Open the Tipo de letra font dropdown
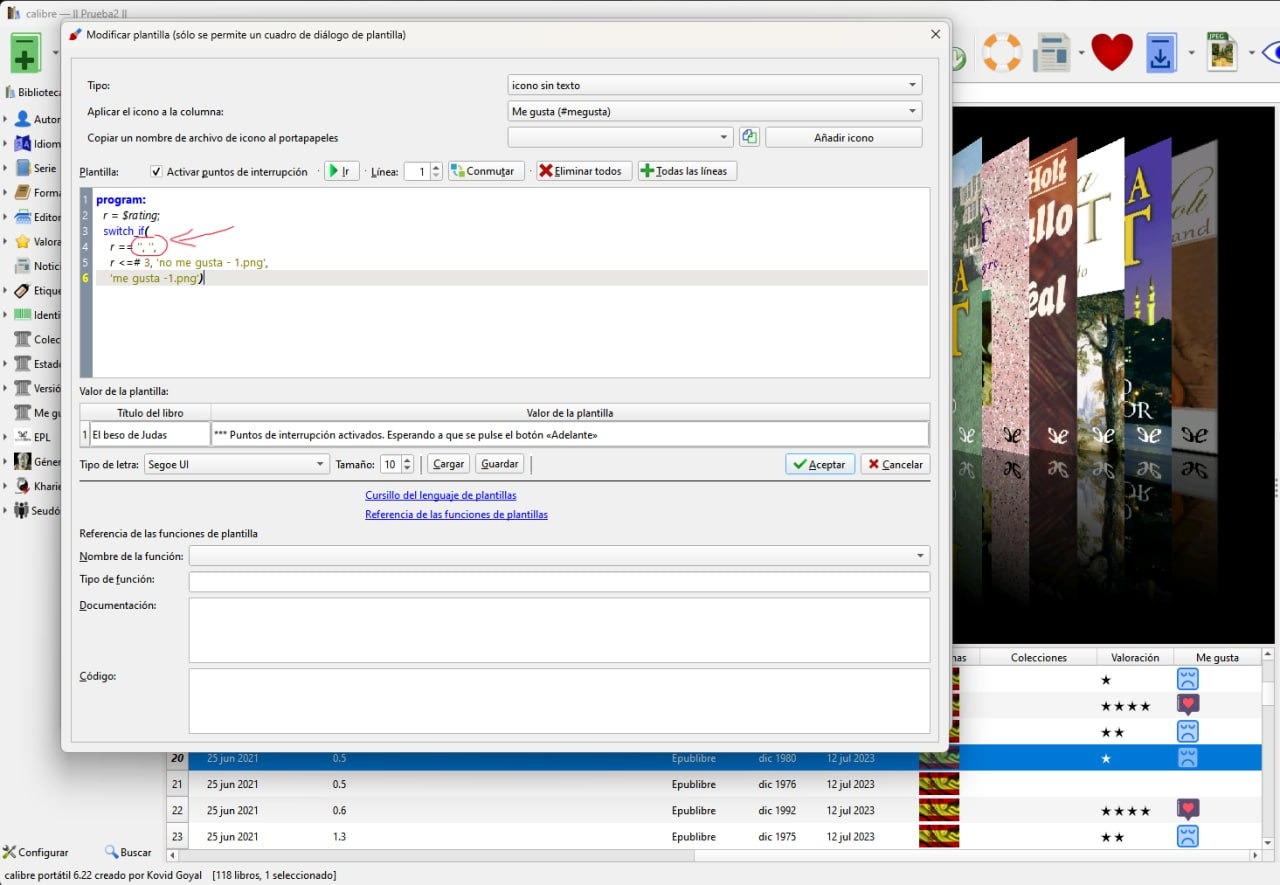 [x=236, y=464]
